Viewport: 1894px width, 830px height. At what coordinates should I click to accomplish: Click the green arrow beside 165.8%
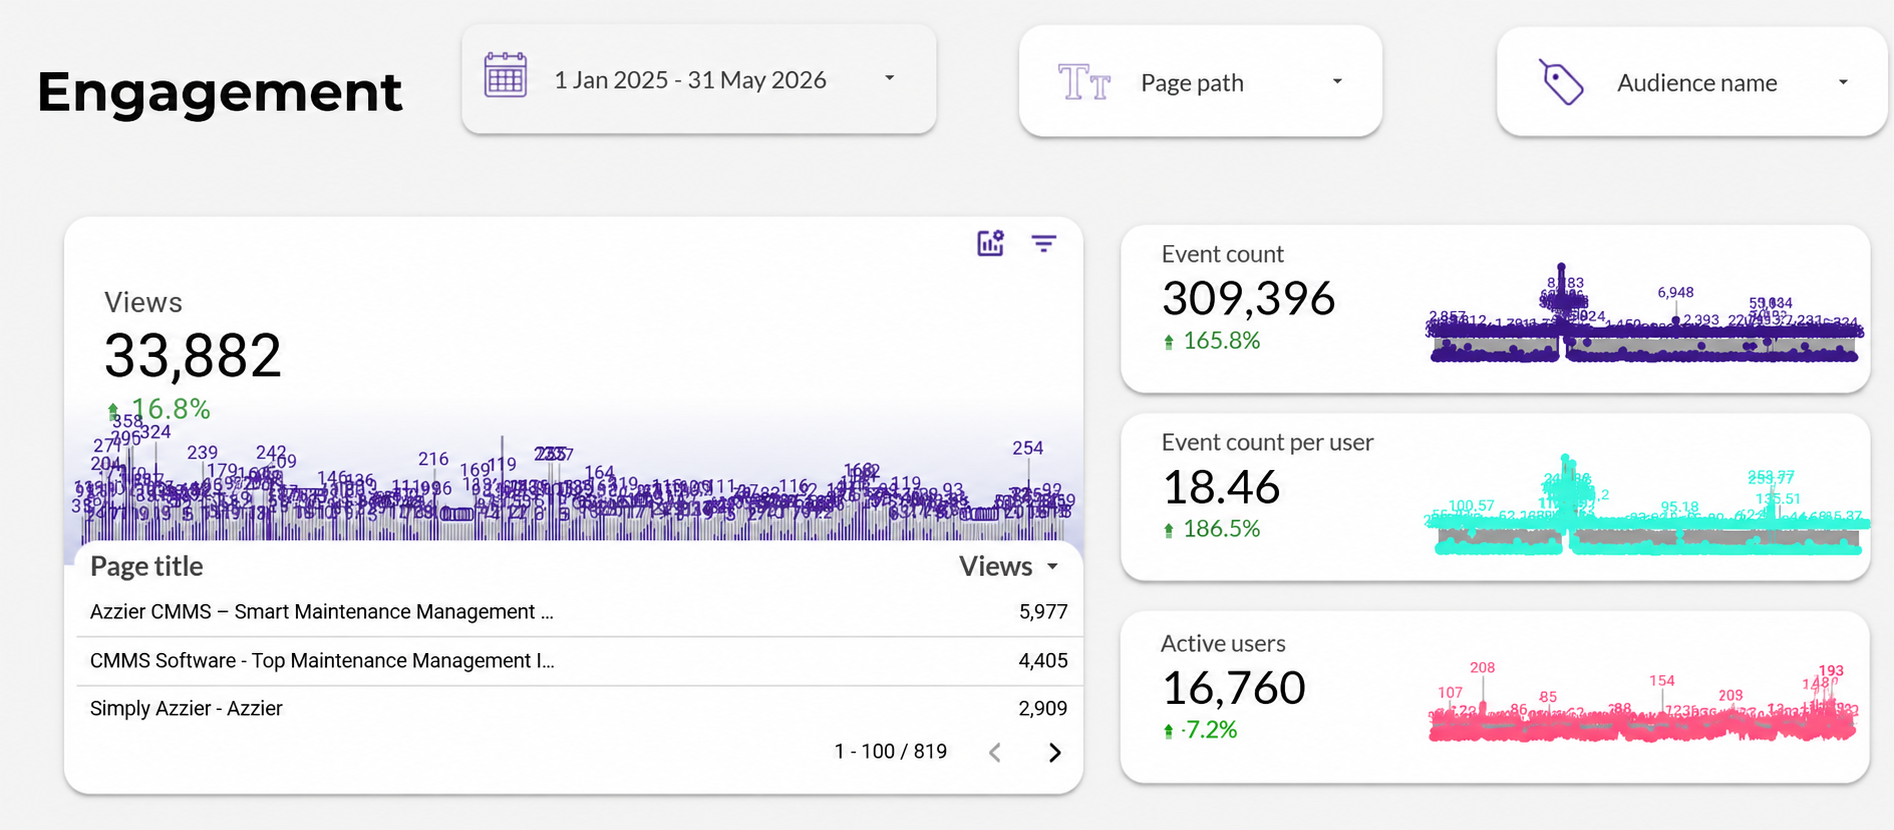[1169, 342]
